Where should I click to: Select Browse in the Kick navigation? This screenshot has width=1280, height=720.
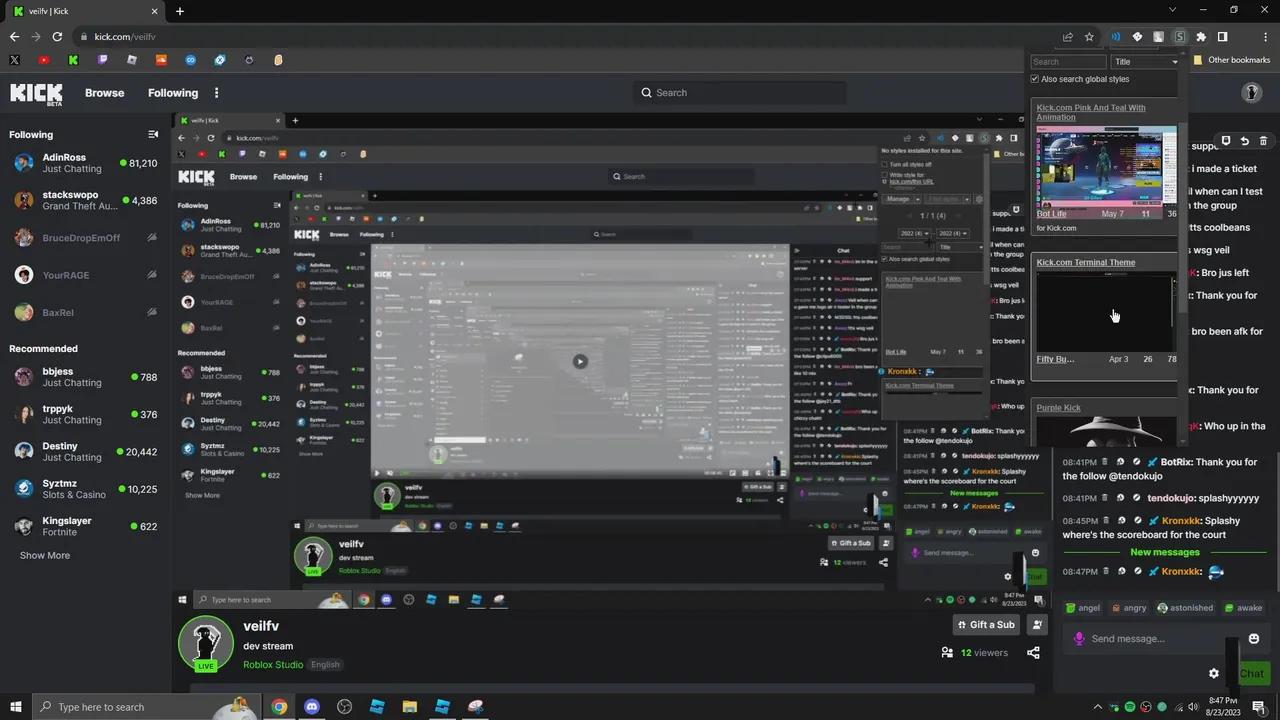pyautogui.click(x=104, y=92)
